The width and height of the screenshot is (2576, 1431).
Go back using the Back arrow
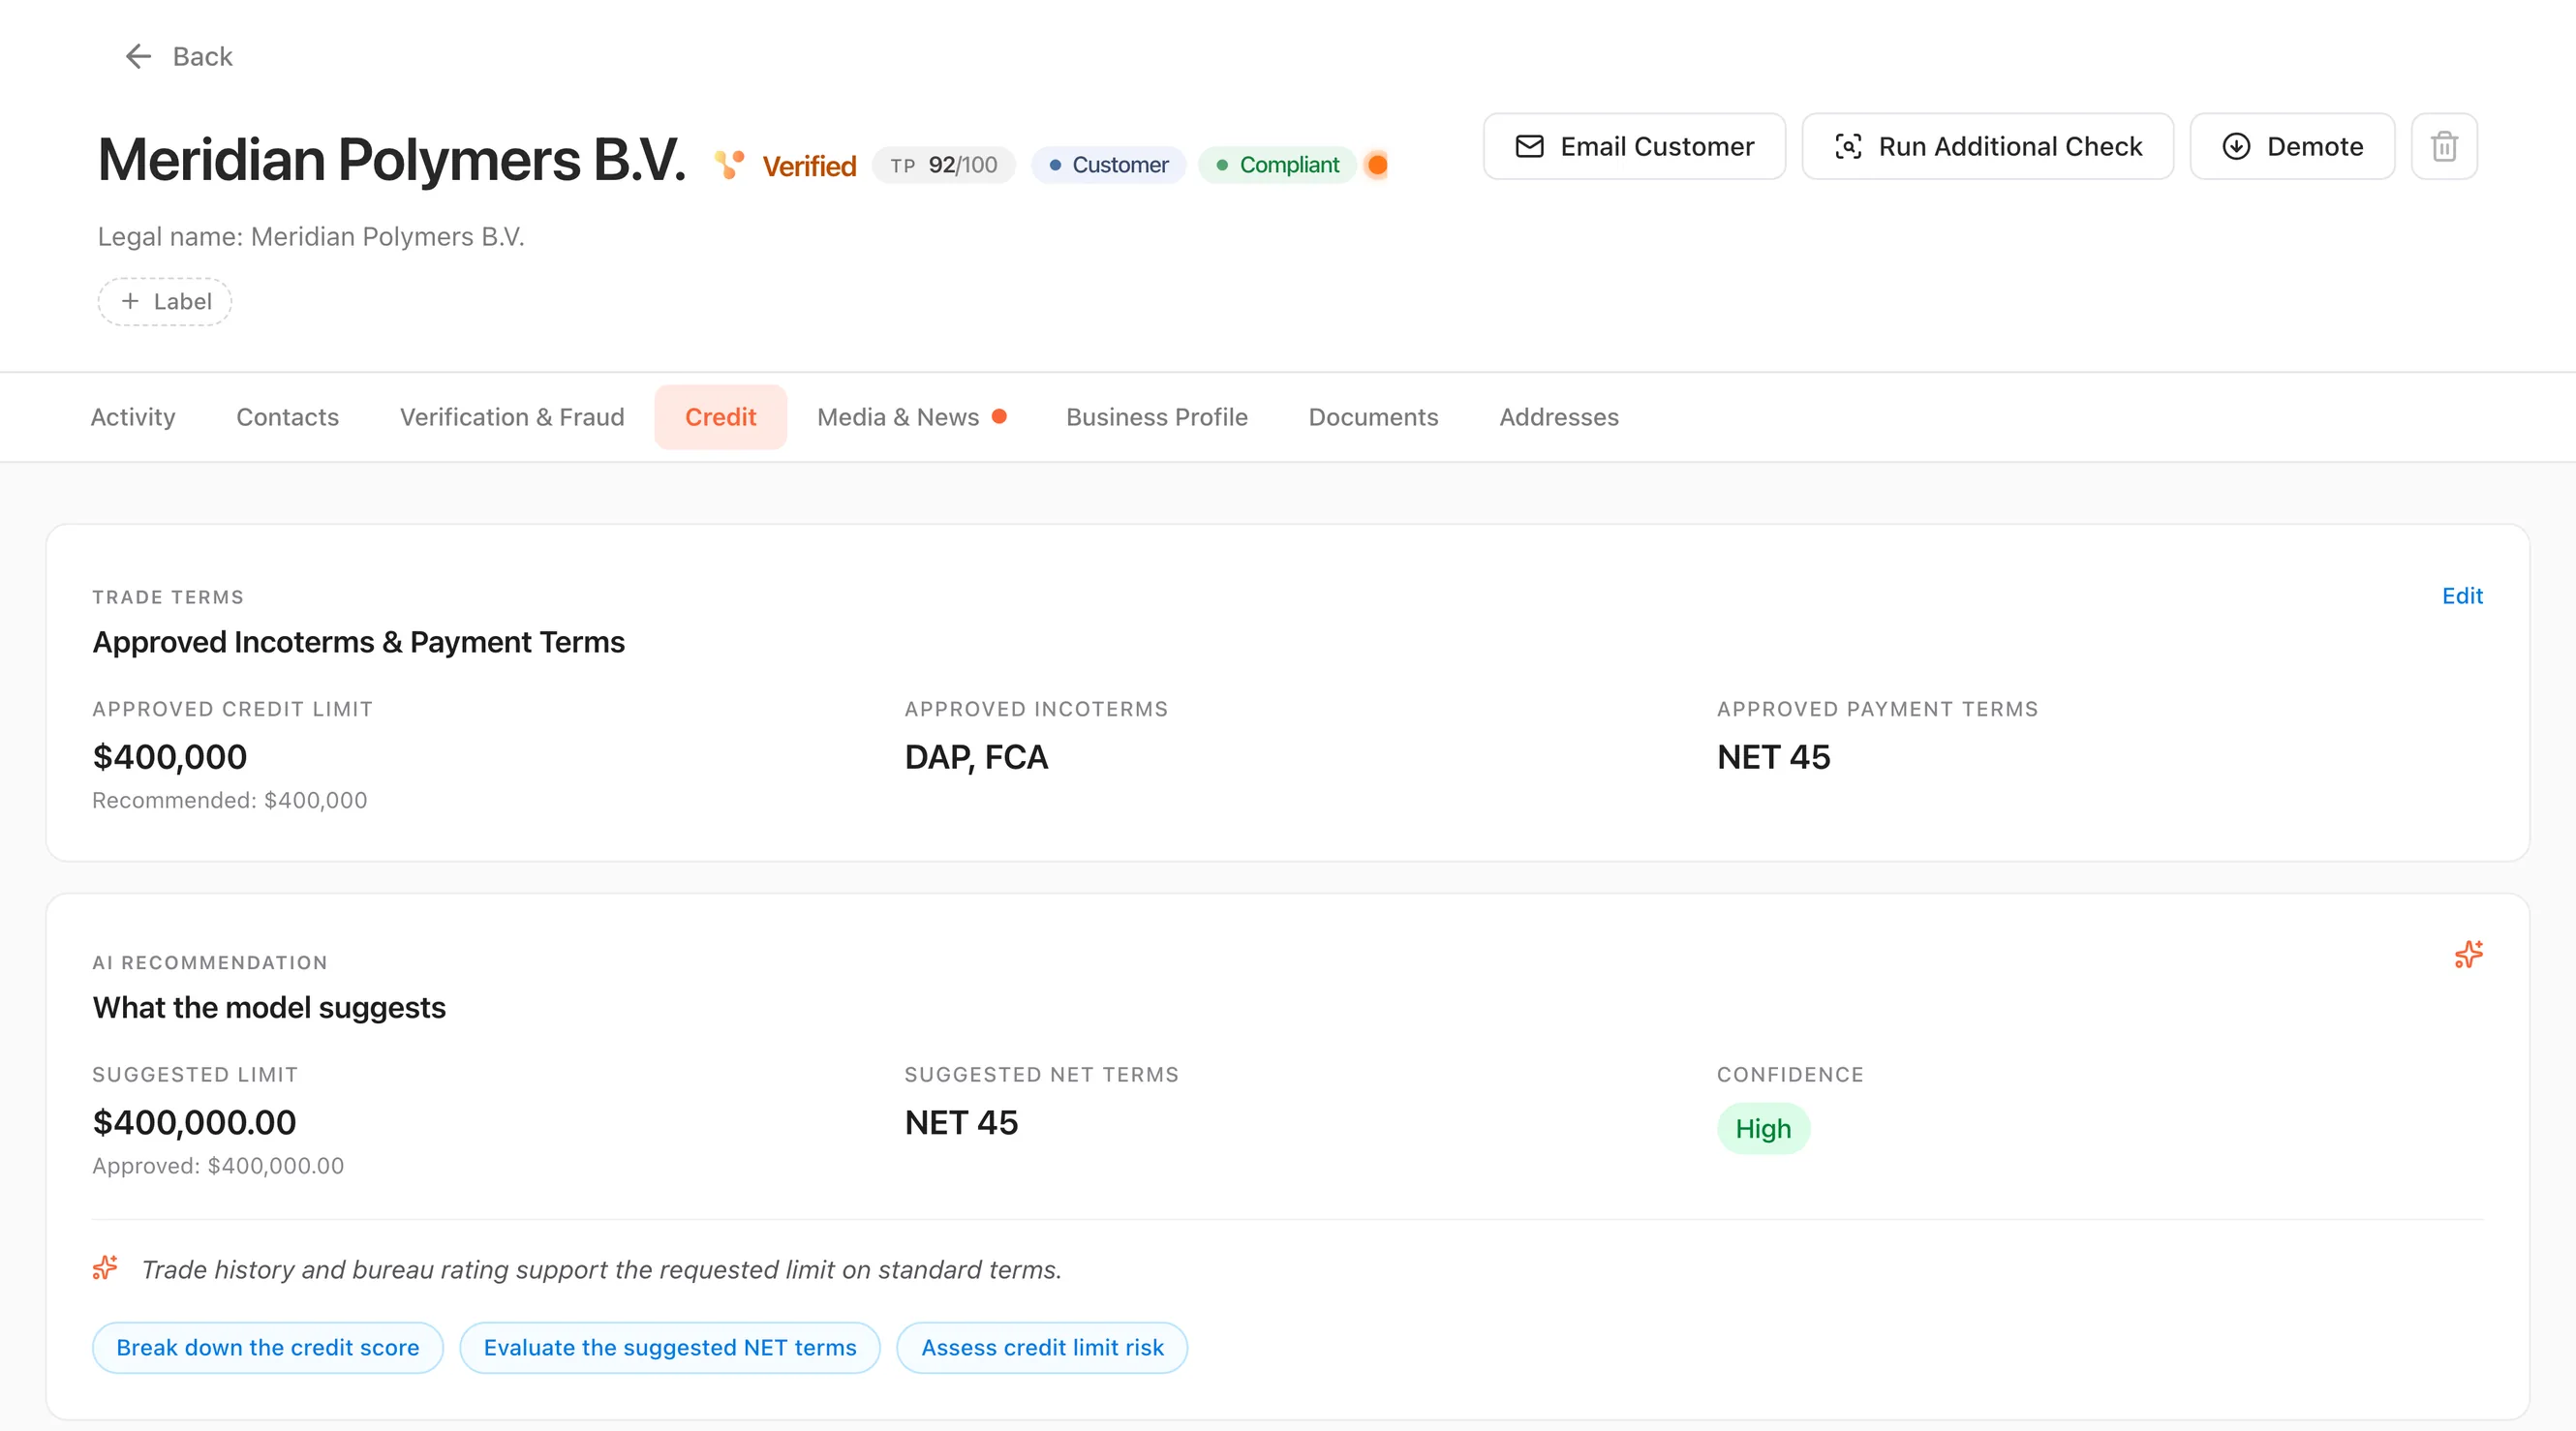pos(178,56)
